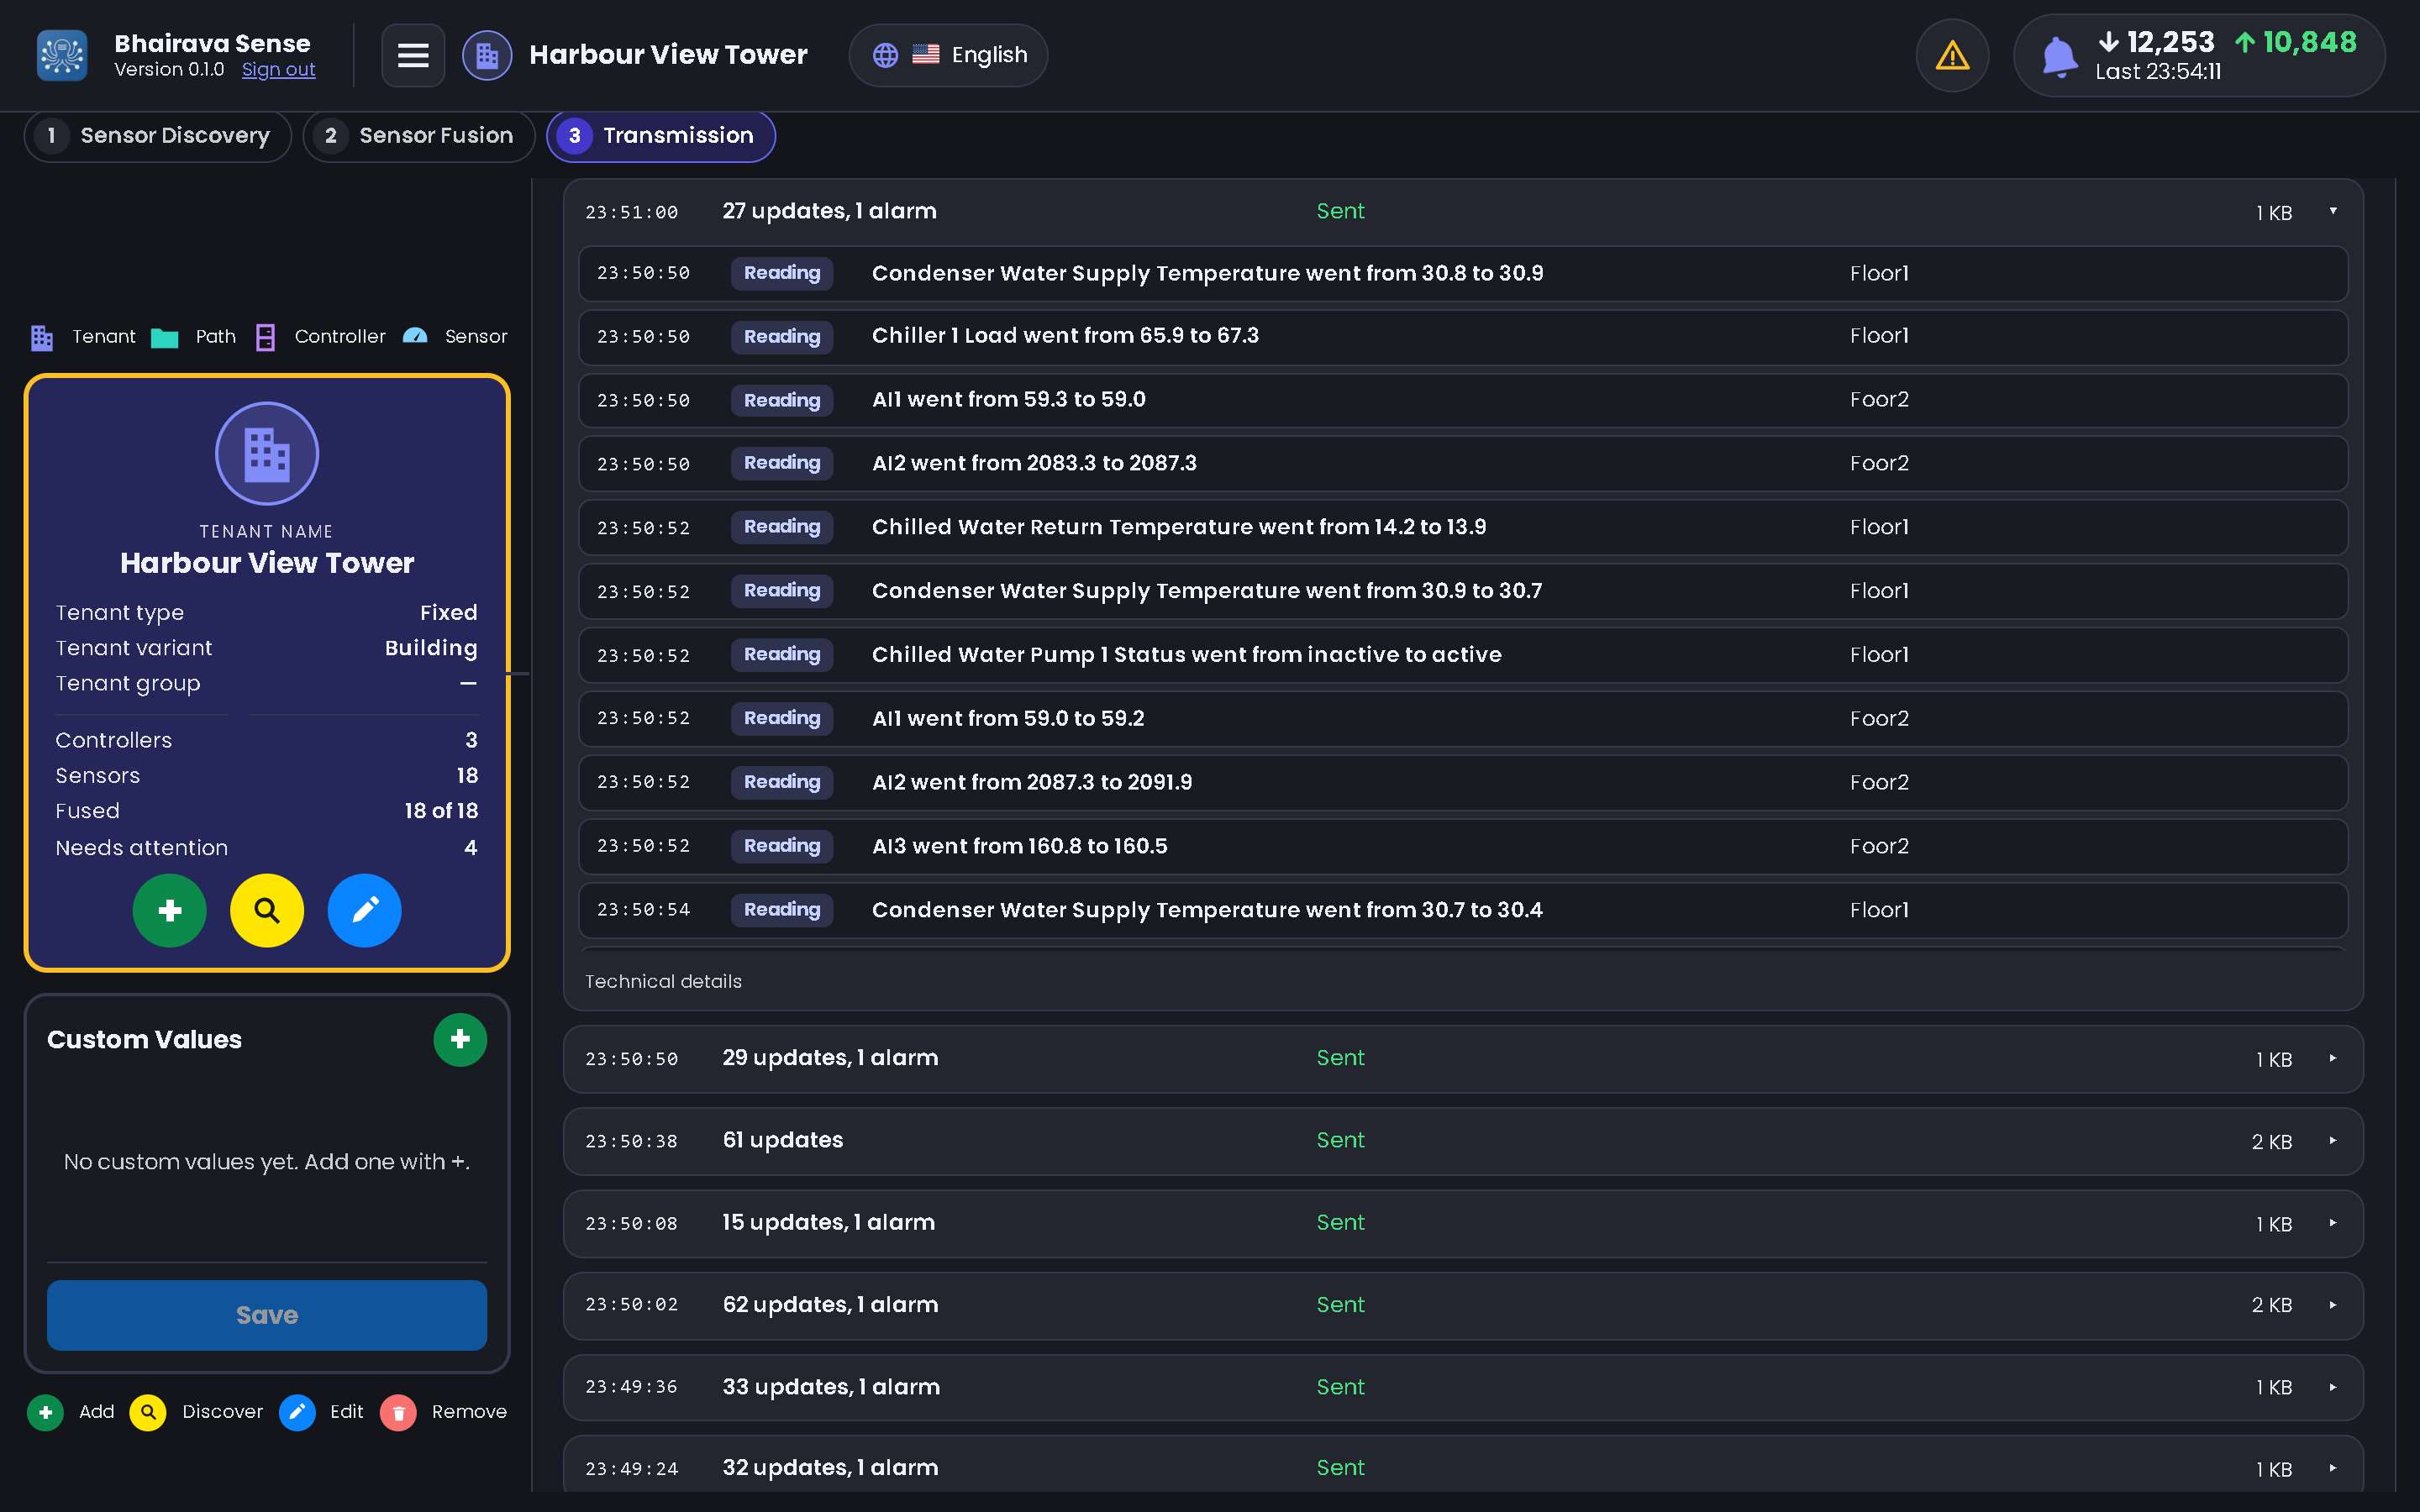Open the English language selector
The height and width of the screenshot is (1512, 2420).
[x=948, y=55]
